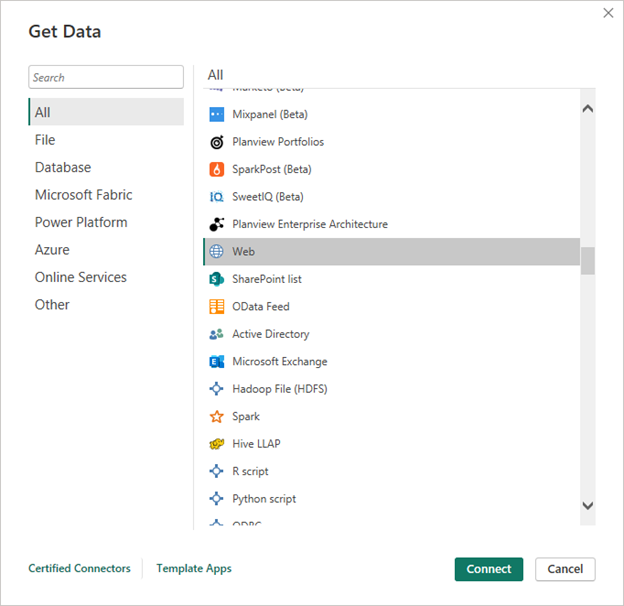Select the Active Directory people icon

click(x=216, y=334)
